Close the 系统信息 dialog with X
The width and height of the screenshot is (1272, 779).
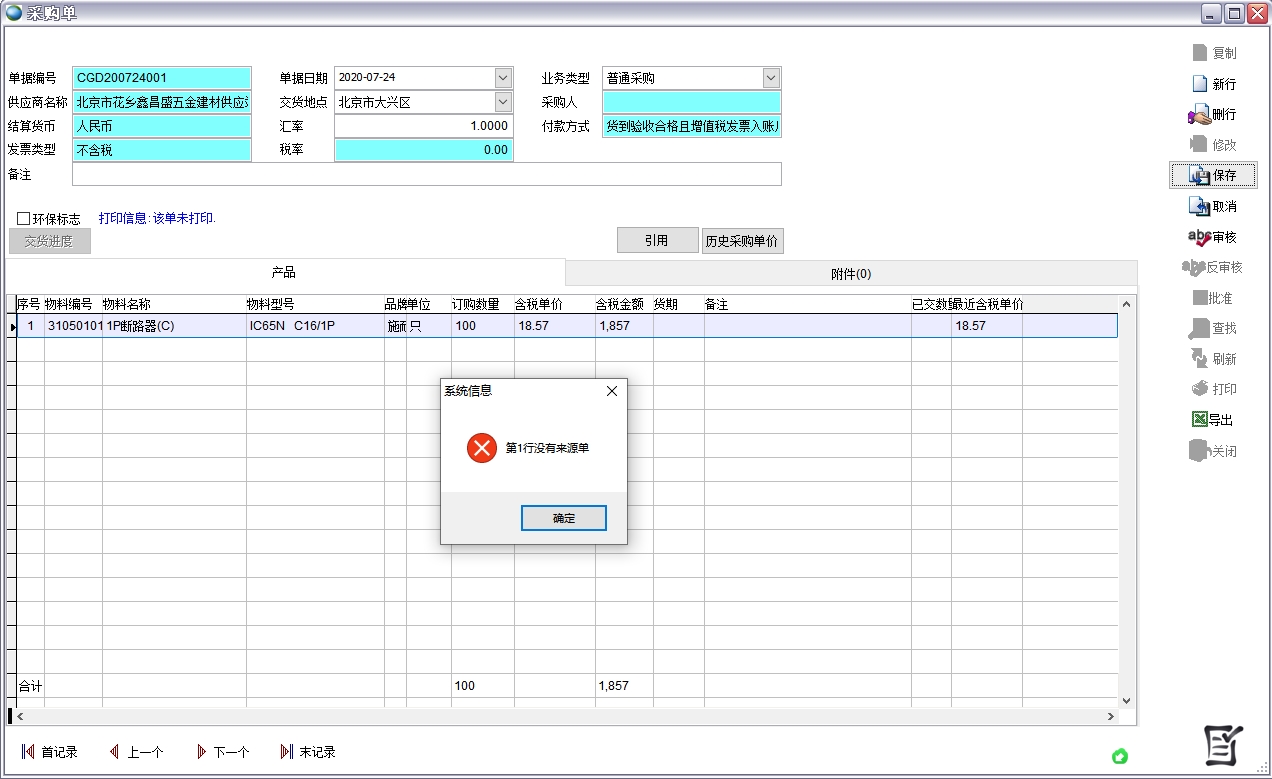(x=612, y=391)
